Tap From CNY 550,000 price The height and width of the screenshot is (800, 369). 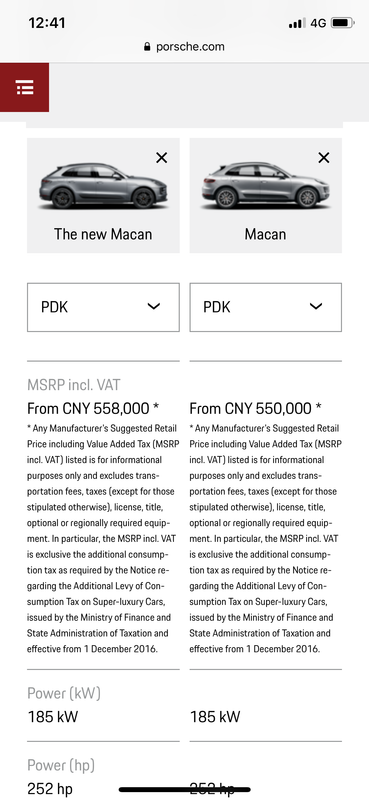256,409
